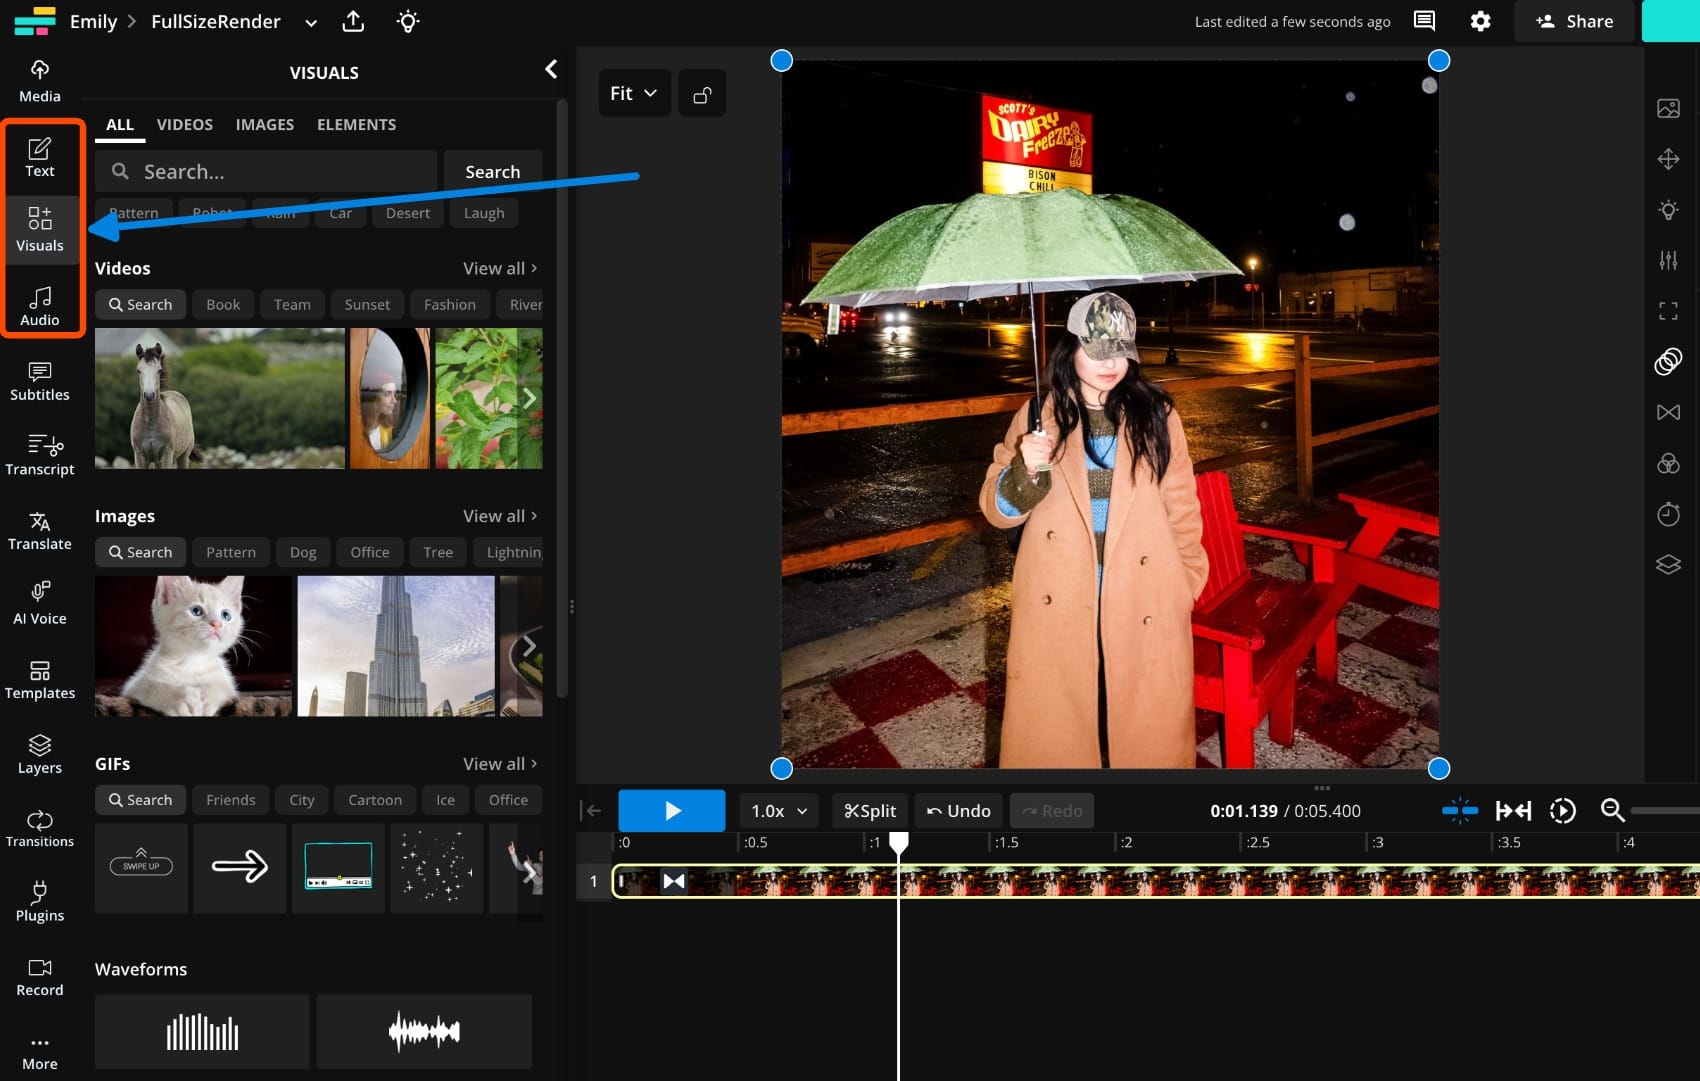Click the export upload icon in header
This screenshot has width=1700, height=1081.
[x=353, y=22]
